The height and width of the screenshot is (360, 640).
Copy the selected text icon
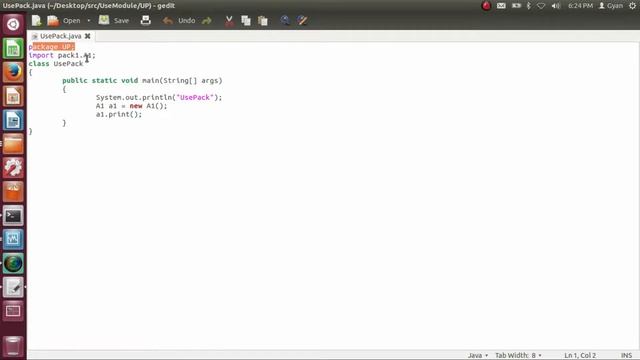tap(246, 20)
